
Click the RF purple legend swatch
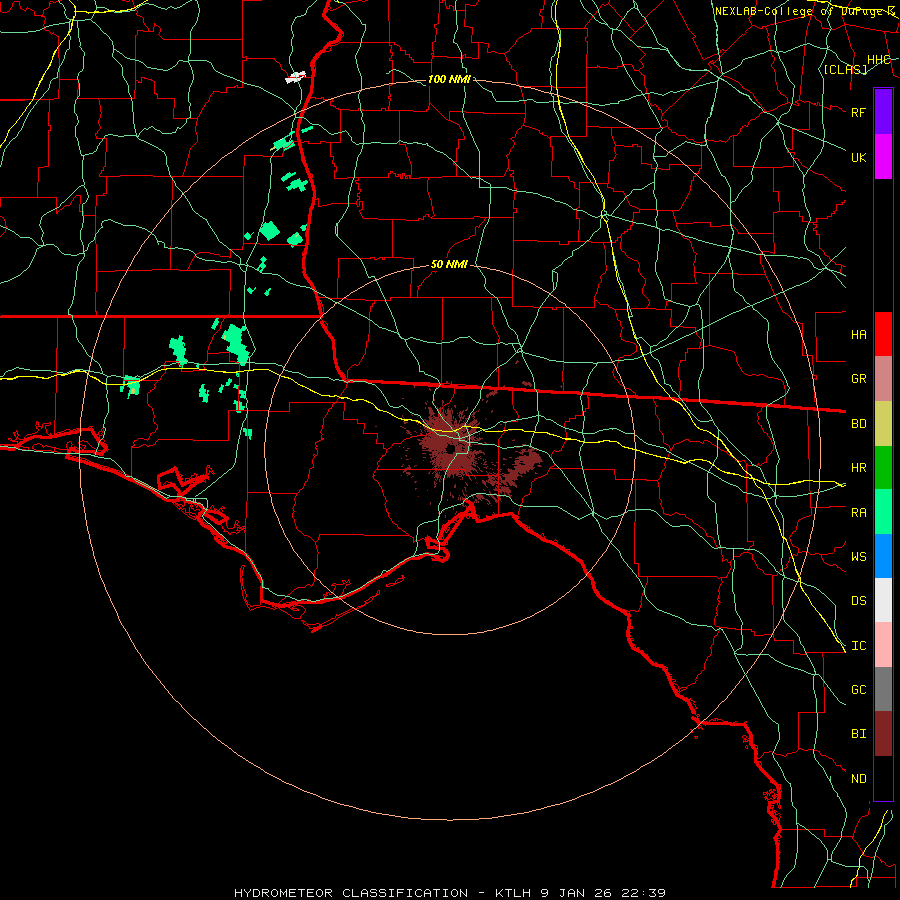[883, 112]
